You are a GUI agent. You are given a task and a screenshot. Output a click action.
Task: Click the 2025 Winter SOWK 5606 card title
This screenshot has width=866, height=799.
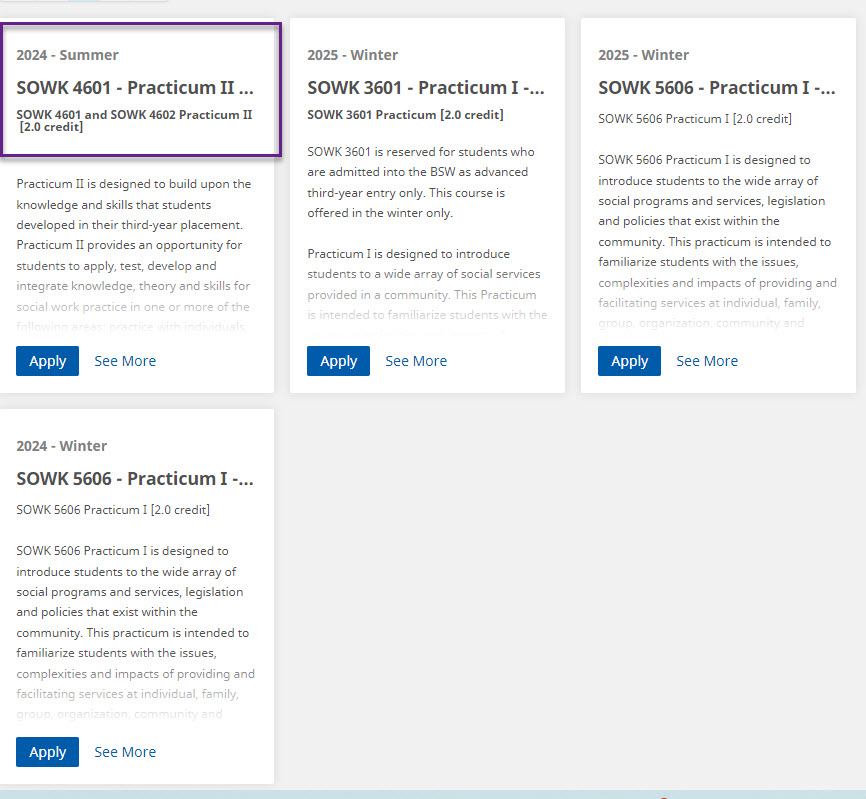717,88
